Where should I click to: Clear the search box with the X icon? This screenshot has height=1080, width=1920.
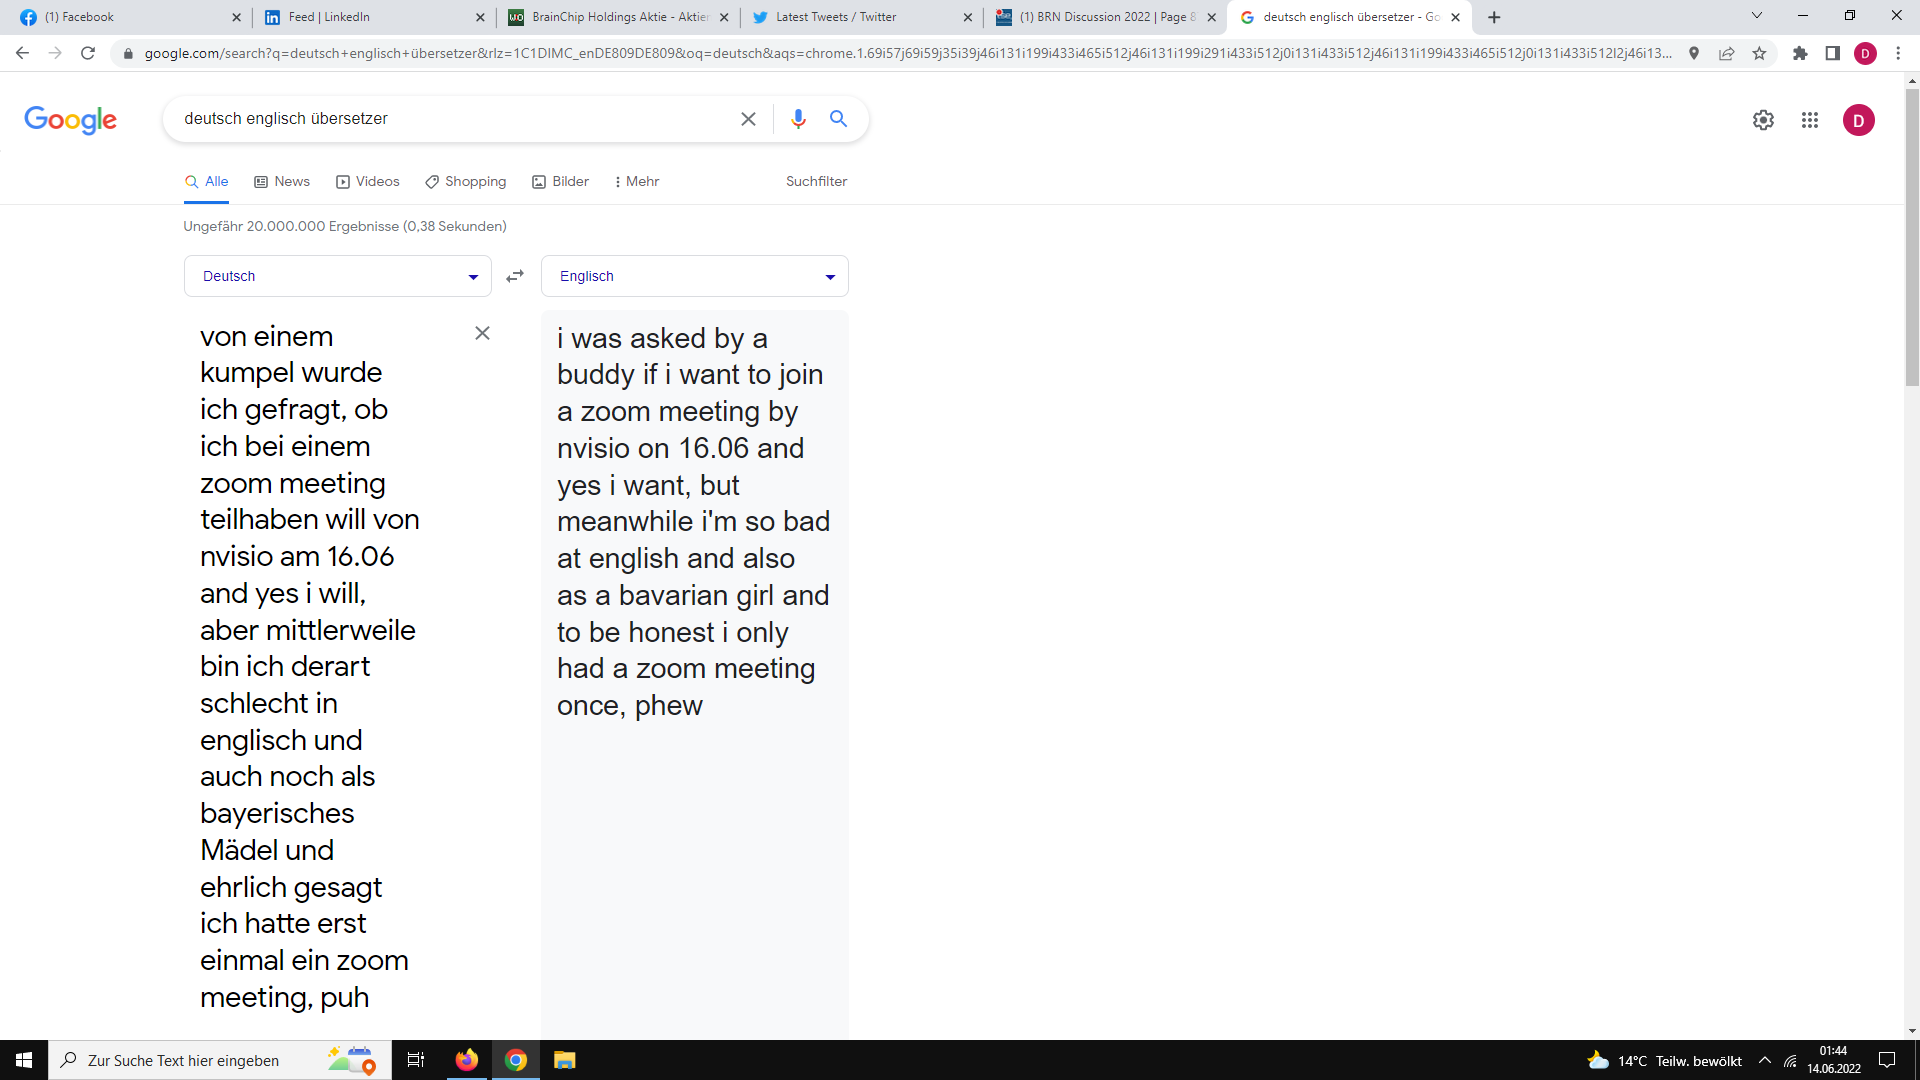[748, 119]
